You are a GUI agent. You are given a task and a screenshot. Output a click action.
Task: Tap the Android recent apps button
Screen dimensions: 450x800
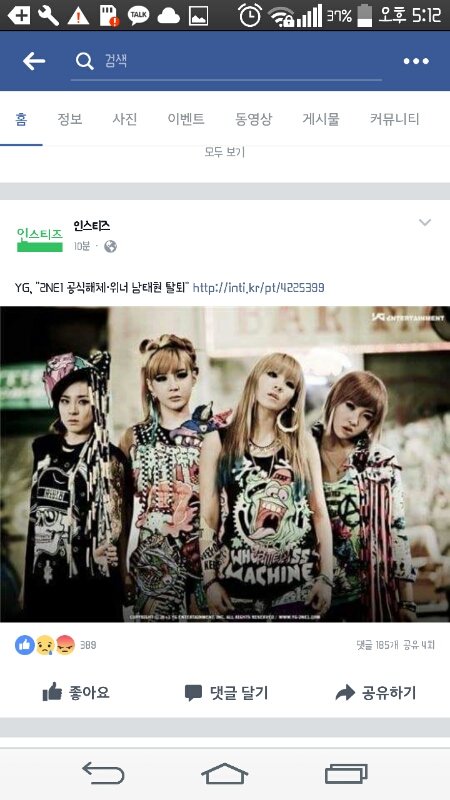coord(346,773)
